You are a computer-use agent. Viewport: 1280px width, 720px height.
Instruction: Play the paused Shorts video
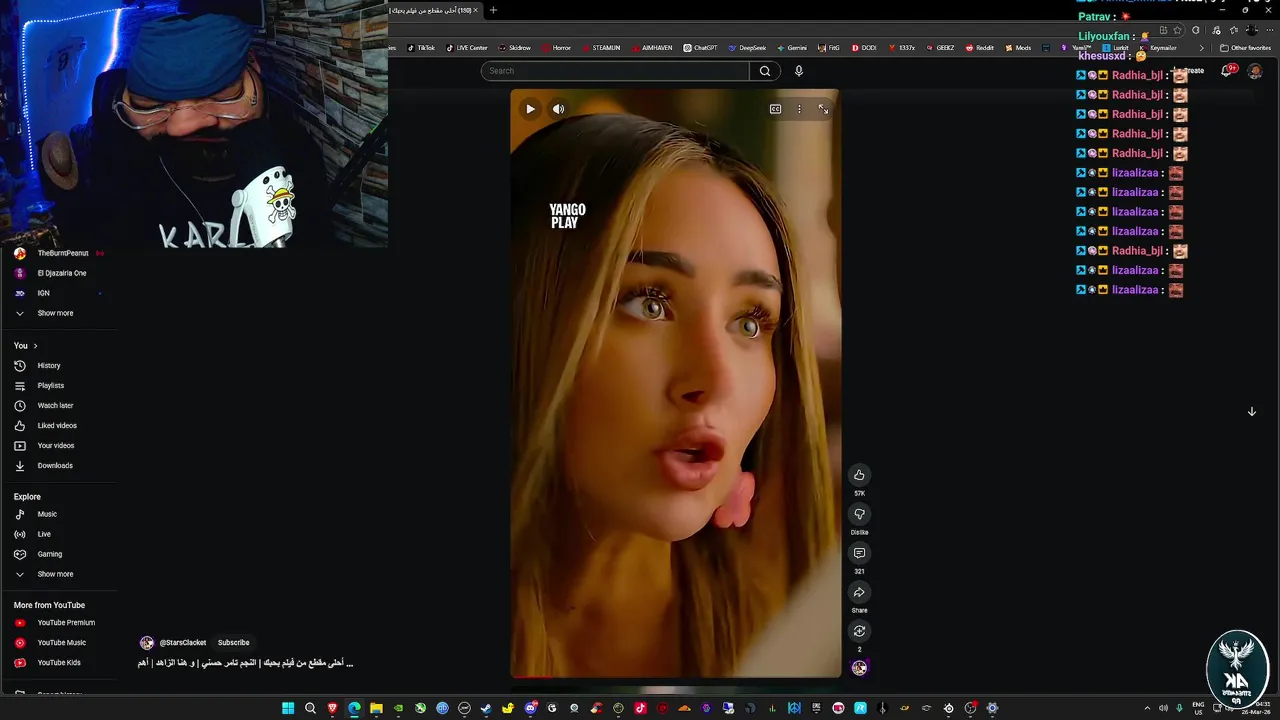pos(530,109)
